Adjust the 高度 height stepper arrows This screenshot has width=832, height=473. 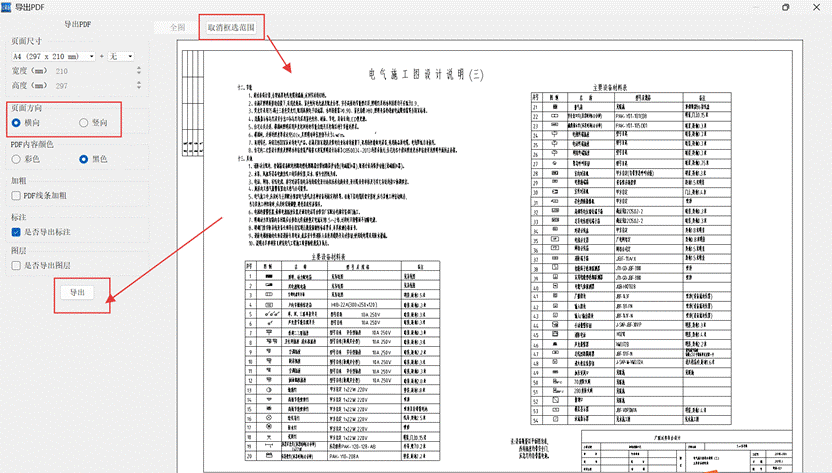tap(139, 85)
